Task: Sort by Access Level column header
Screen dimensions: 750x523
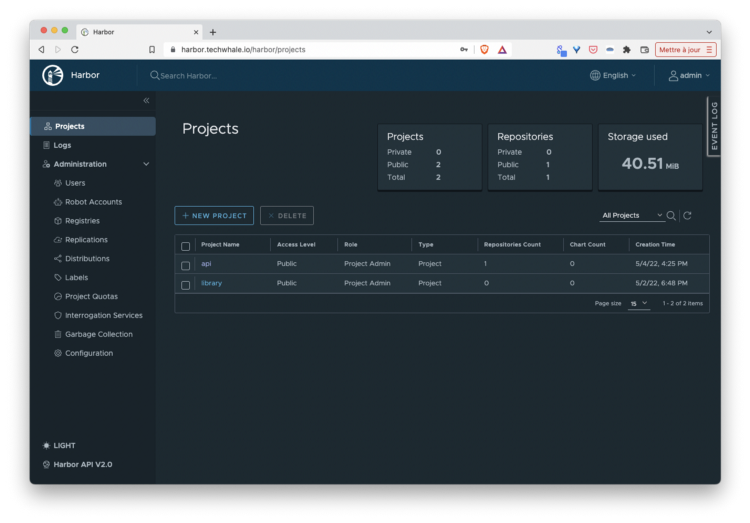Action: click(296, 245)
